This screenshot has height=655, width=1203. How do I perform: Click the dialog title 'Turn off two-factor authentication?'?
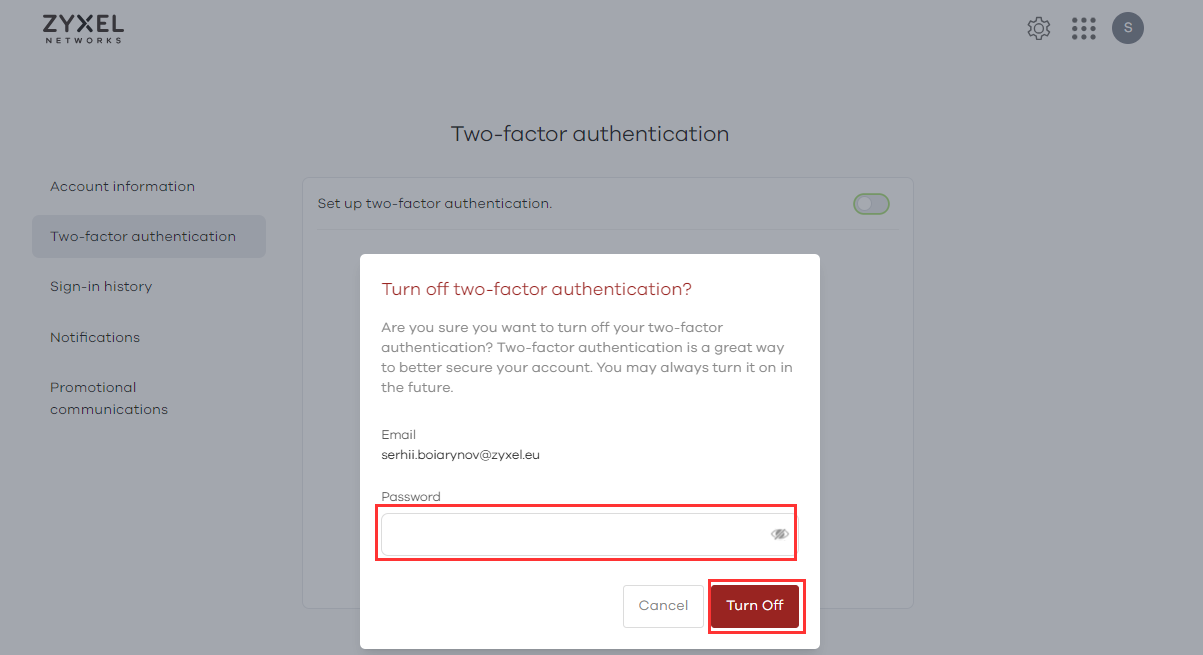coord(537,290)
